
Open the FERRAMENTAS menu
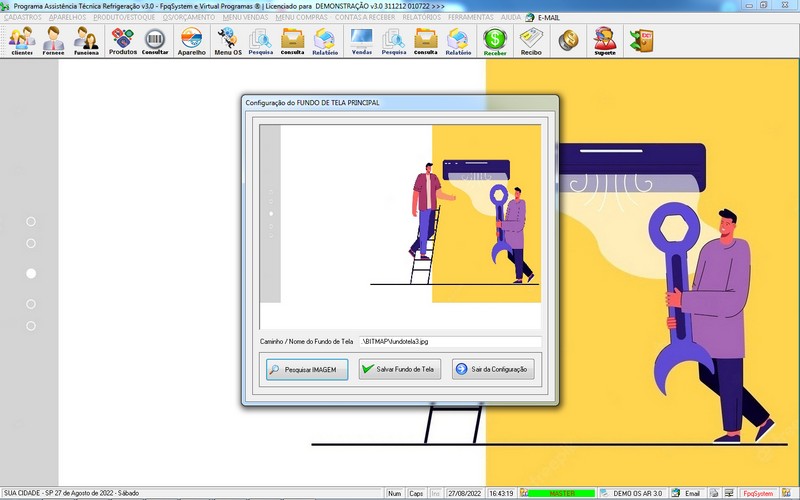point(470,17)
